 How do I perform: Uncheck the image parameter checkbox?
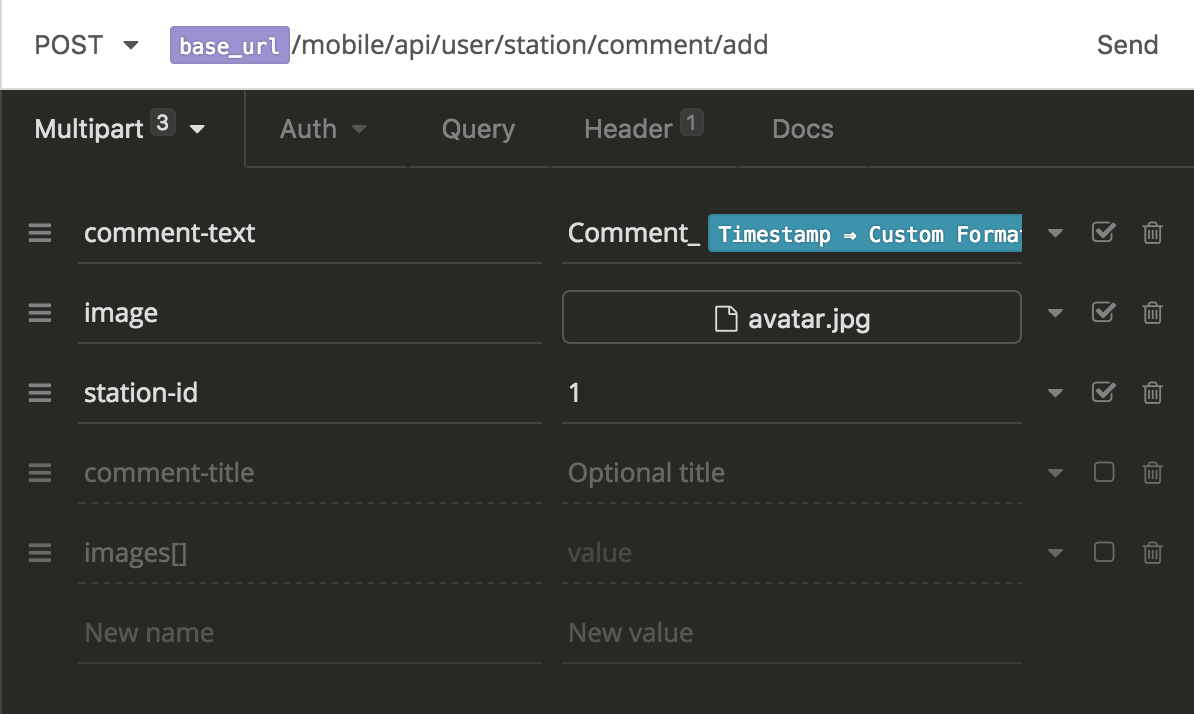pos(1103,312)
